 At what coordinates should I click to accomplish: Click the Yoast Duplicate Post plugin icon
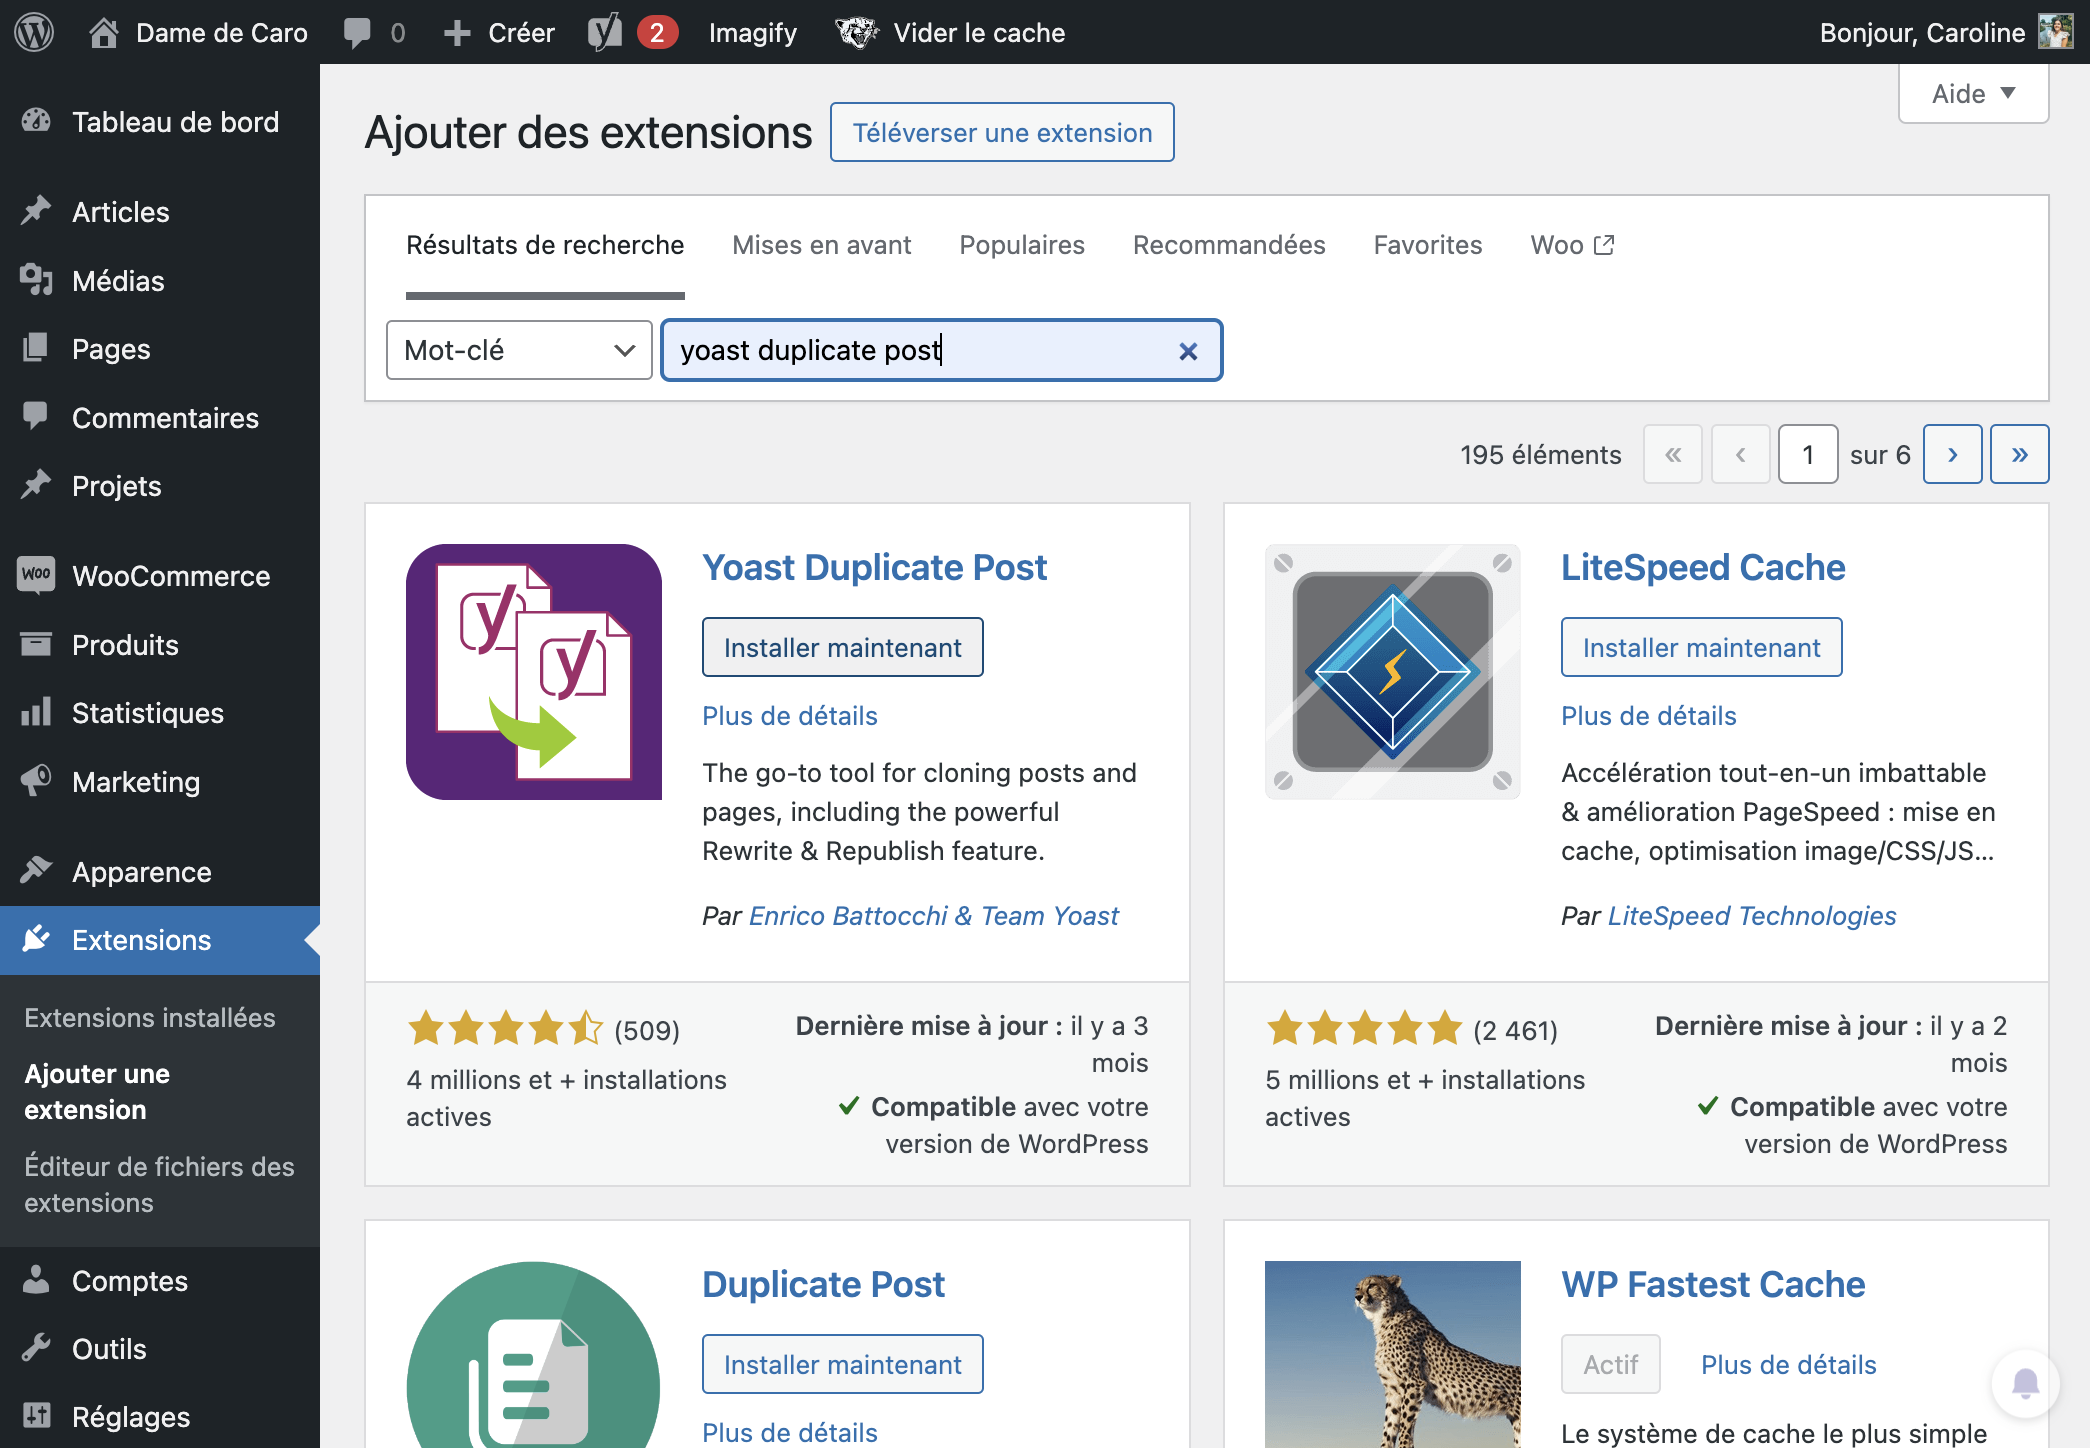tap(534, 672)
